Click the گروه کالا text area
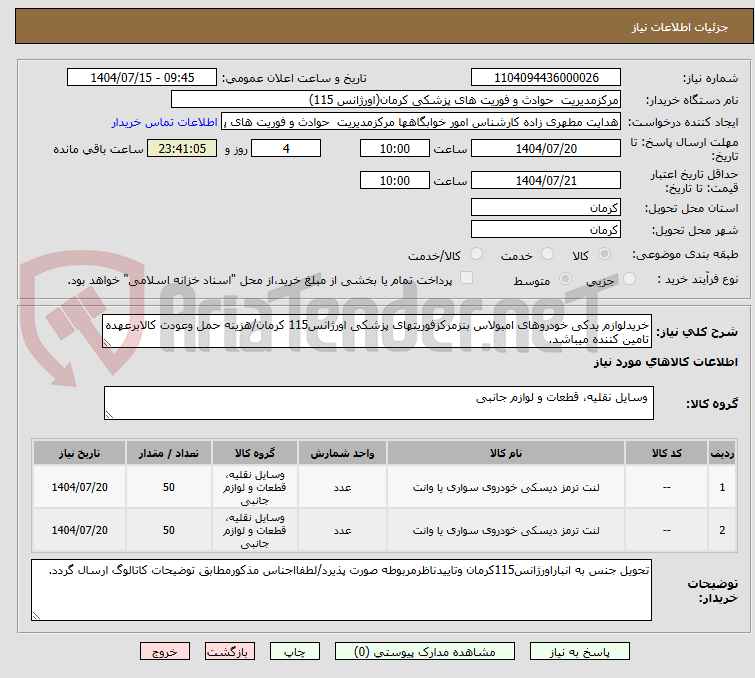The height and width of the screenshot is (678, 755). 378,404
